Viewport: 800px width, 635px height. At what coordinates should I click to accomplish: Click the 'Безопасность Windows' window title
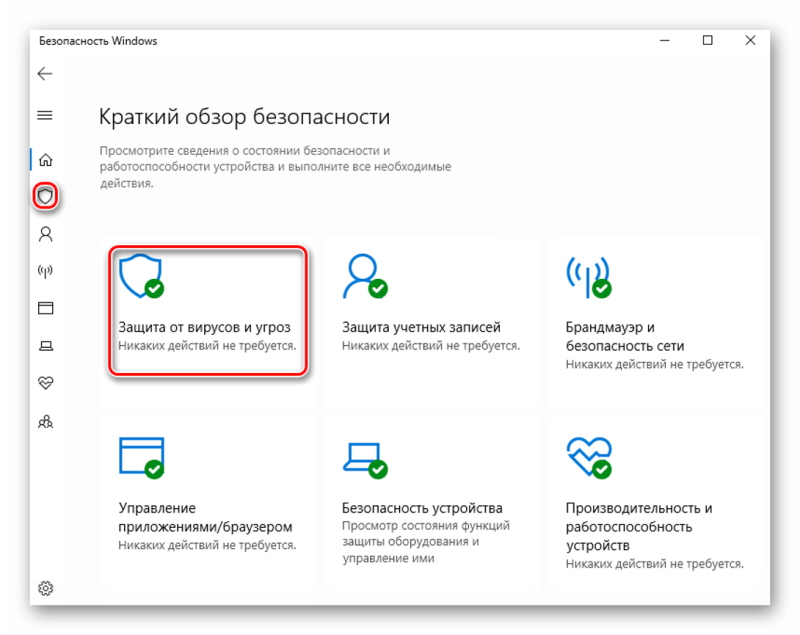pos(98,41)
